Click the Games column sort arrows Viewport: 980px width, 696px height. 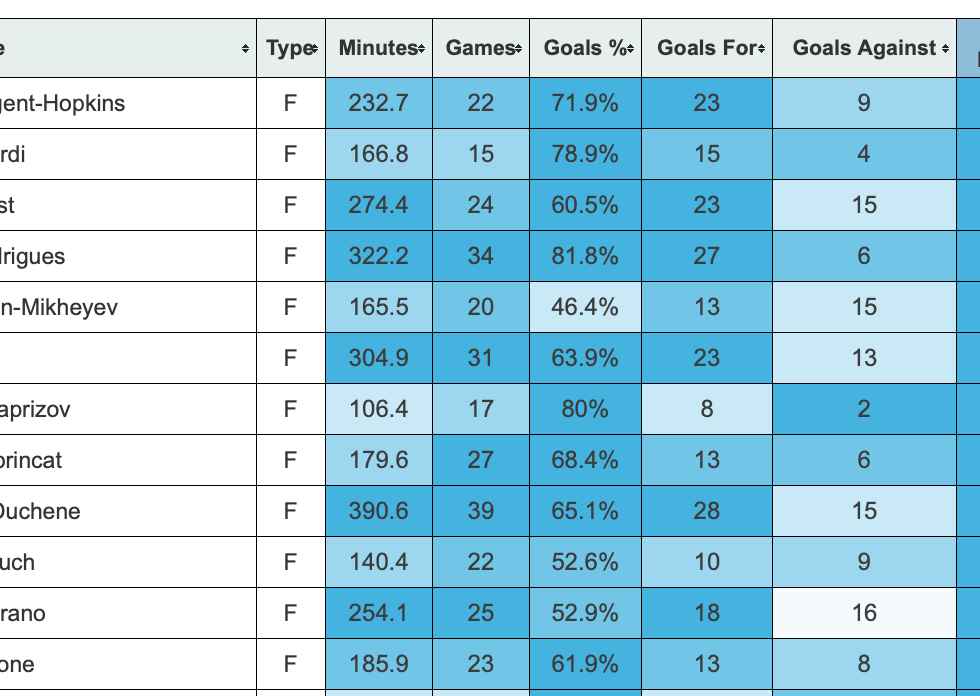tap(518, 49)
